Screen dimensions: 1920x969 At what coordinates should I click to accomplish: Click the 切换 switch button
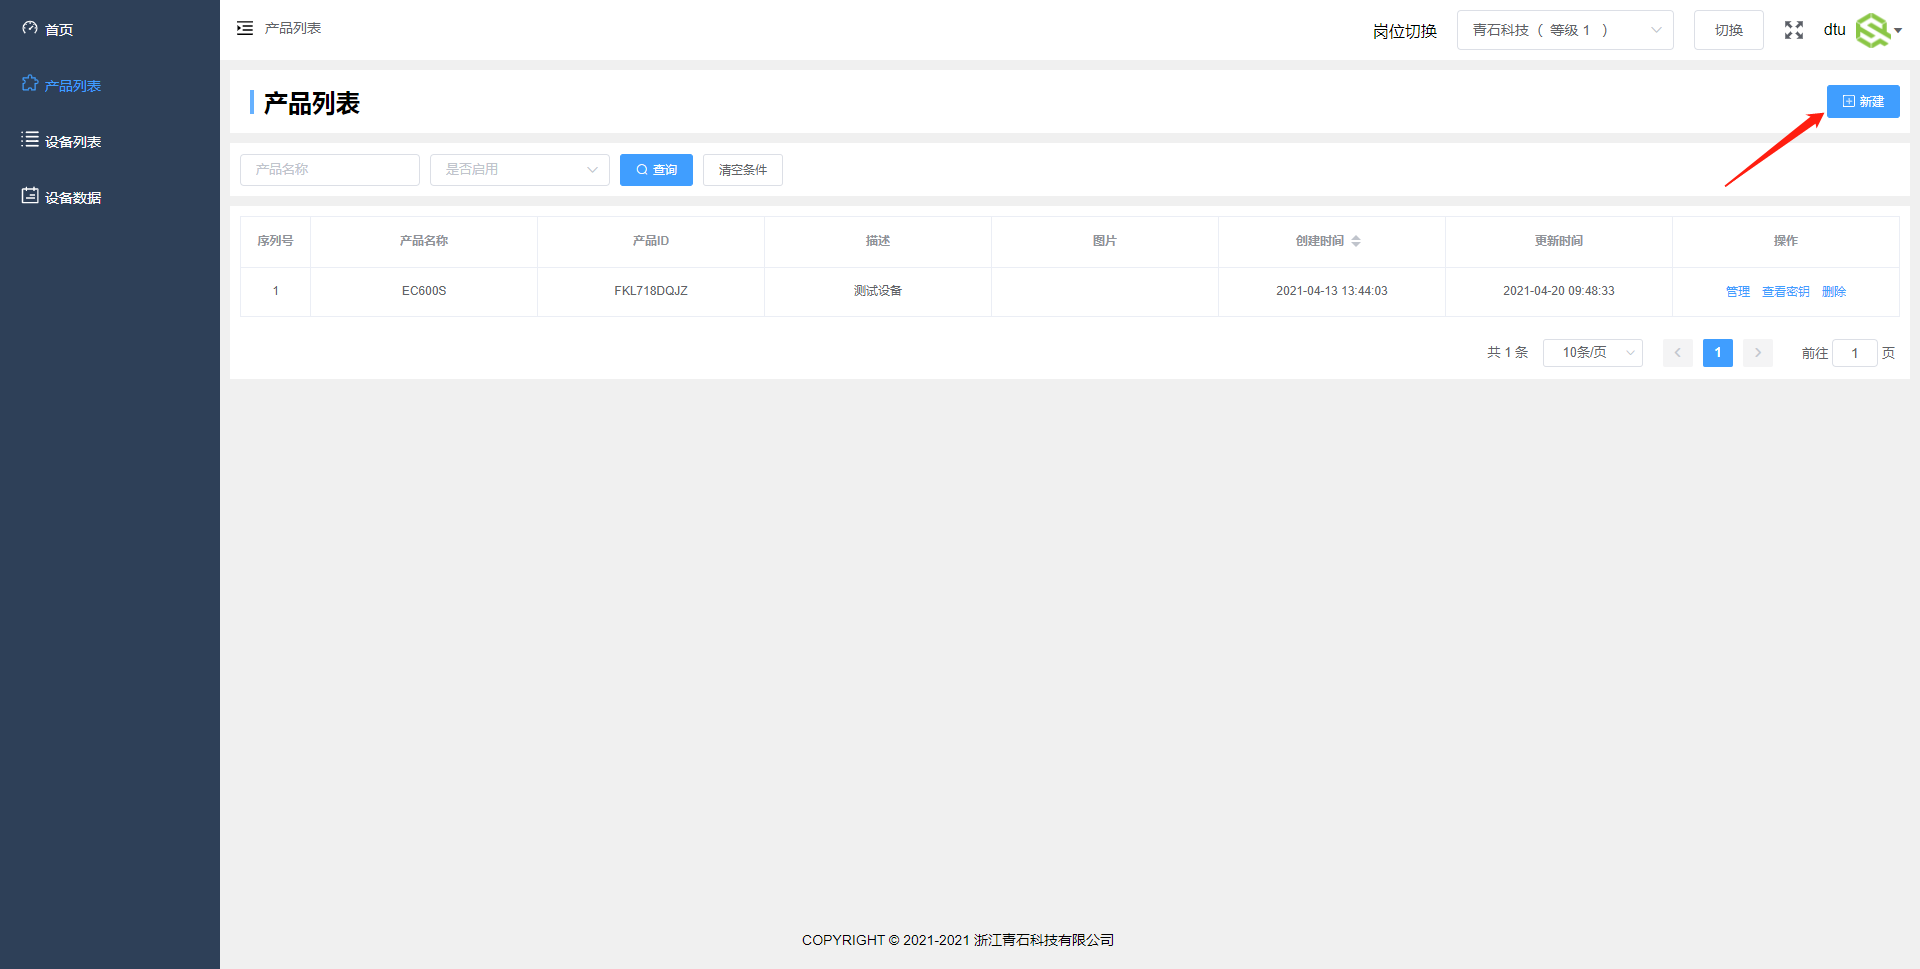click(x=1728, y=30)
